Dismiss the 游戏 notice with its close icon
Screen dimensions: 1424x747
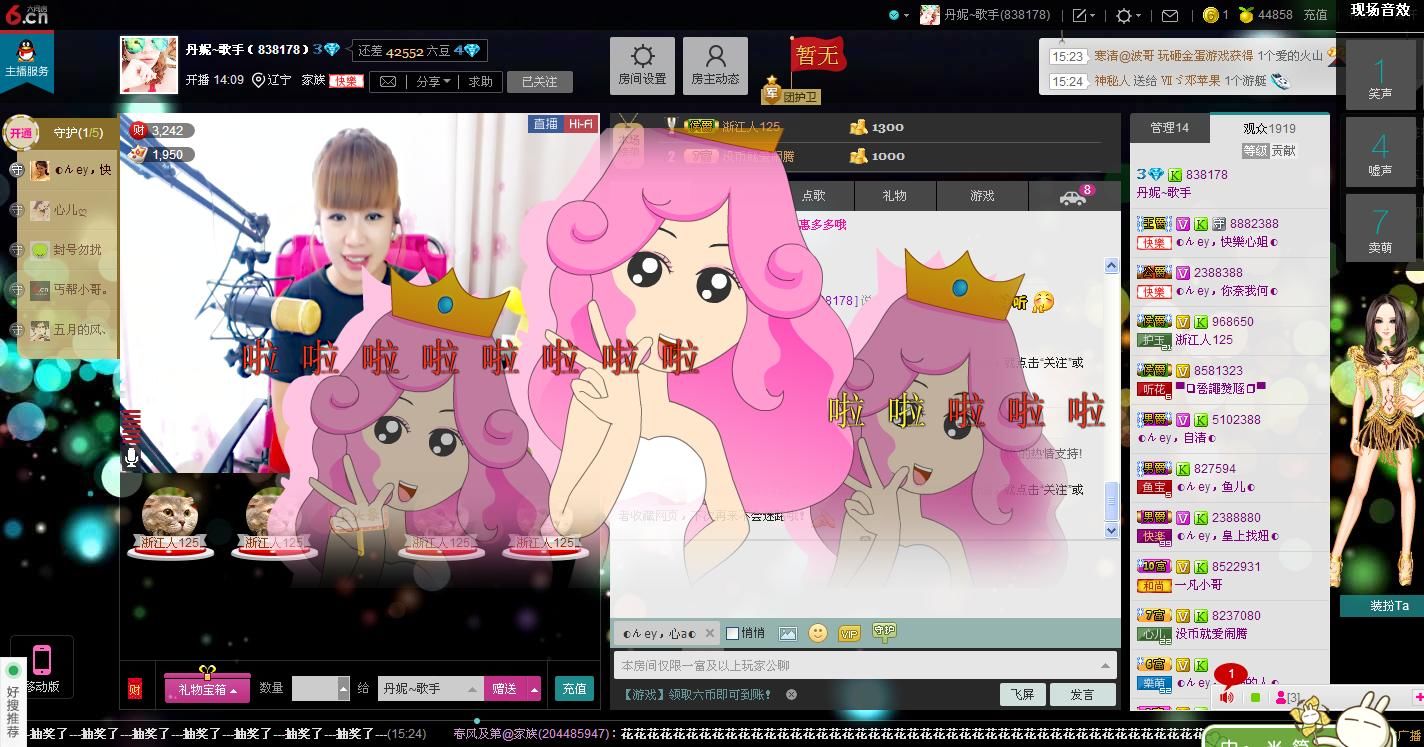pyautogui.click(x=791, y=694)
